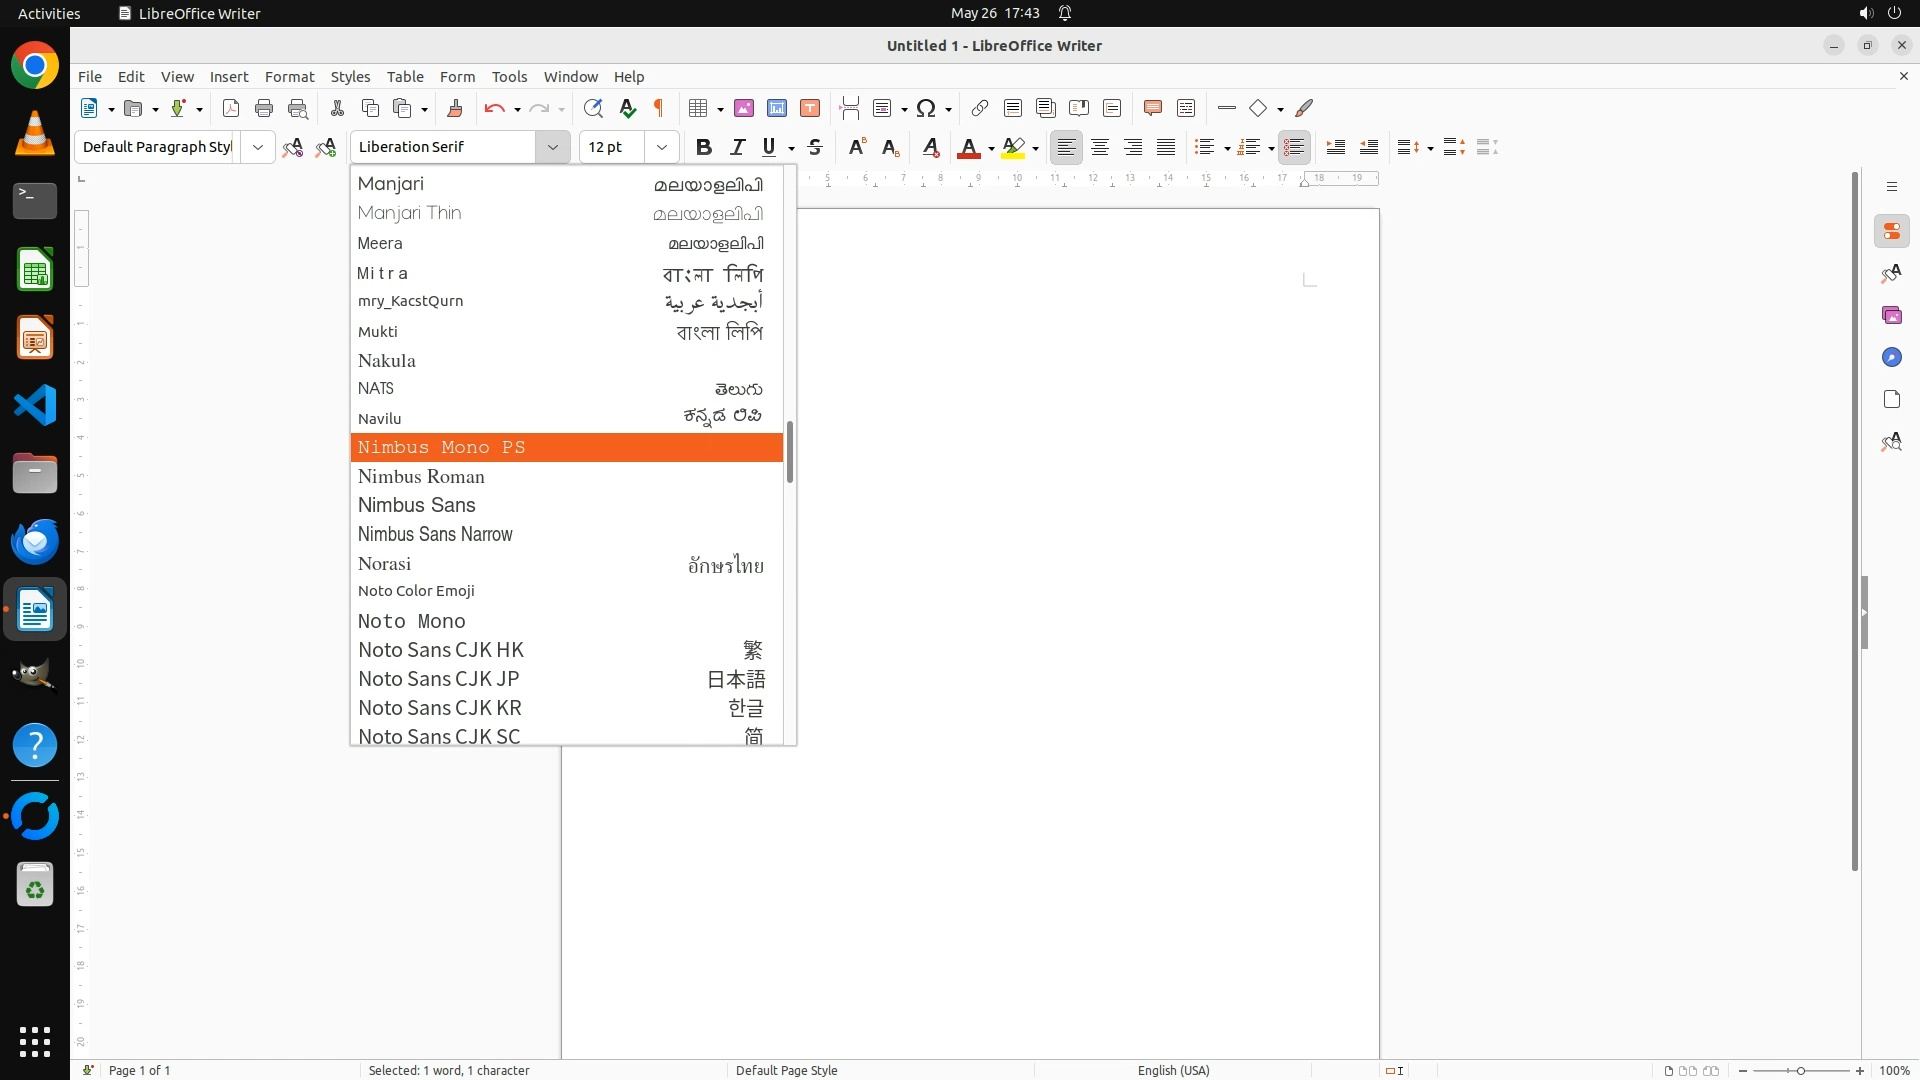Viewport: 1920px width, 1080px height.
Task: Open the Format menu
Action: pyautogui.click(x=289, y=77)
